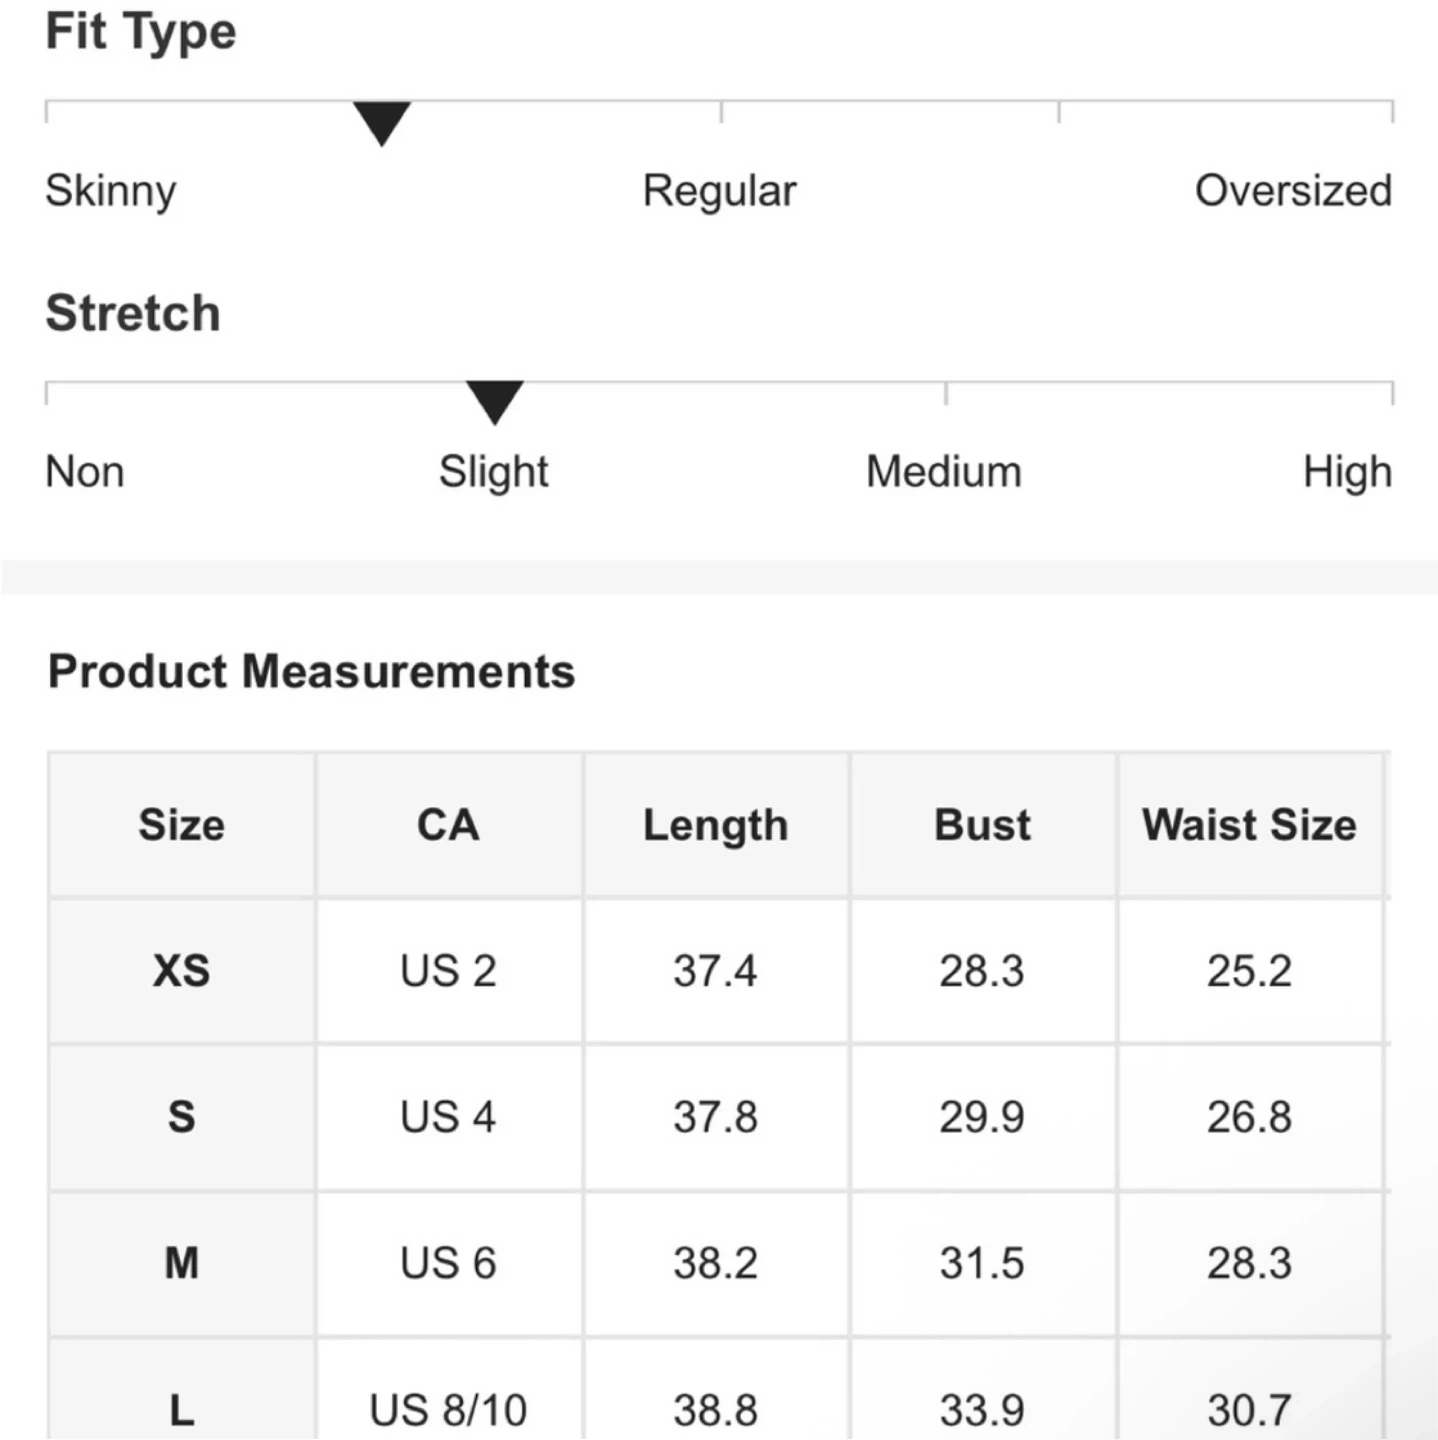Click the Size column header
The width and height of the screenshot is (1438, 1440).
pos(182,825)
